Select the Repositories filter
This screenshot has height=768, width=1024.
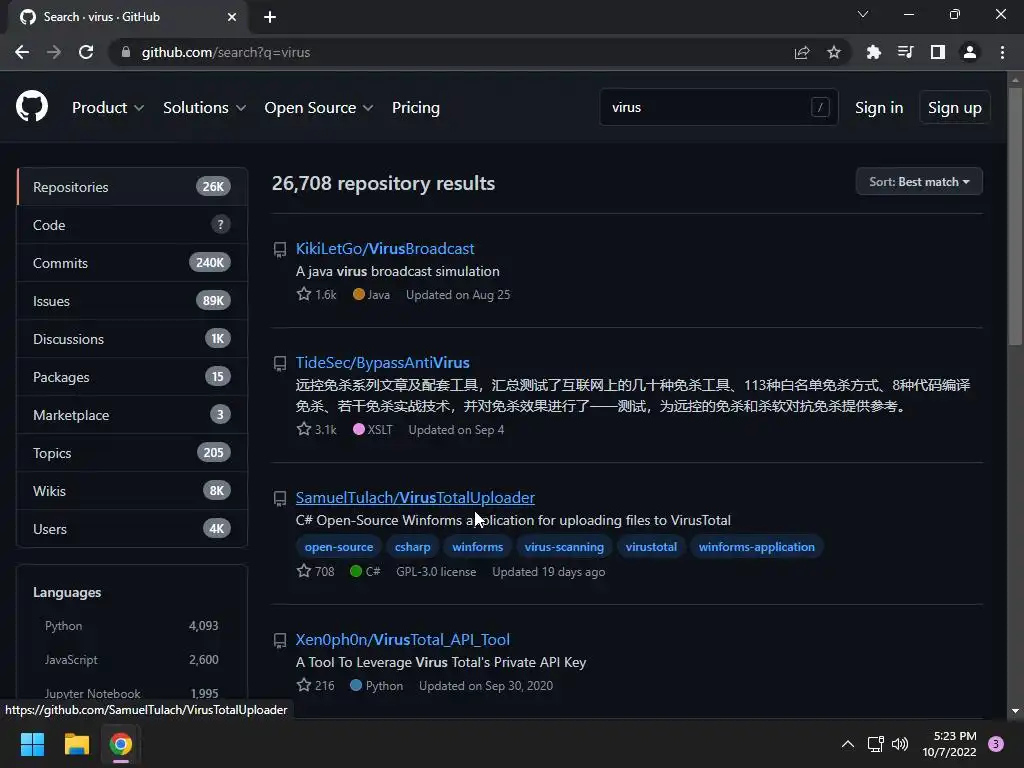[x=132, y=187]
